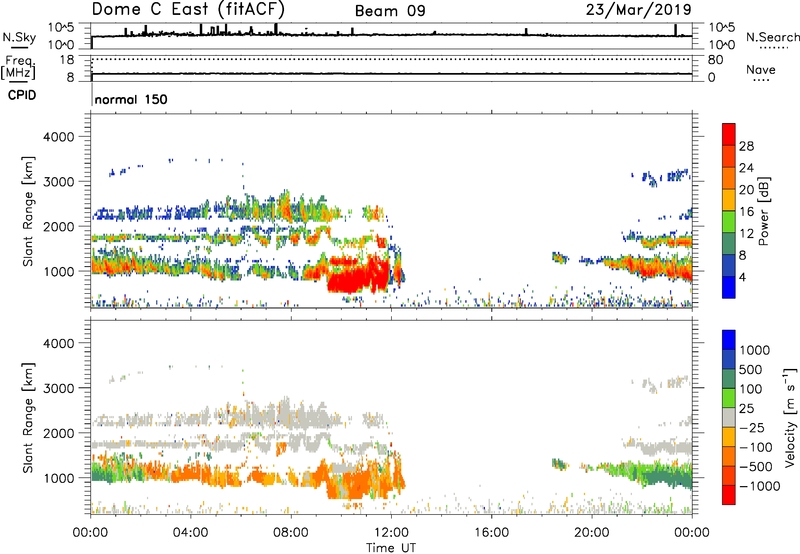Click the '4000' tick on the power panel

pos(58,137)
